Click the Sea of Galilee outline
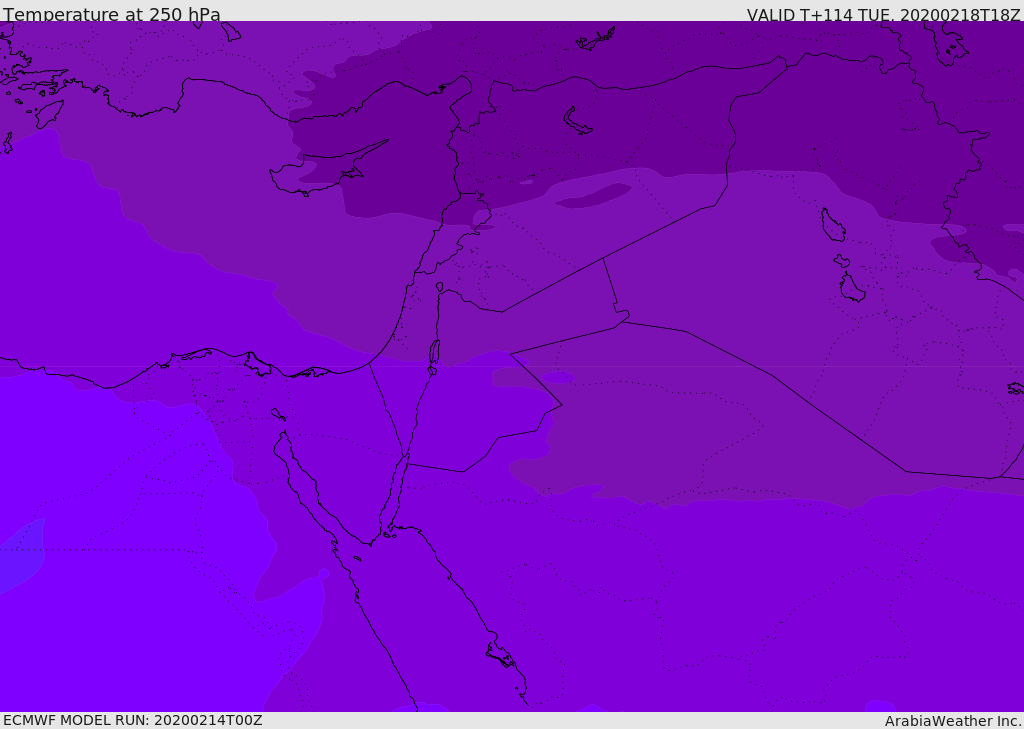Image resolution: width=1024 pixels, height=729 pixels. pyautogui.click(x=439, y=287)
